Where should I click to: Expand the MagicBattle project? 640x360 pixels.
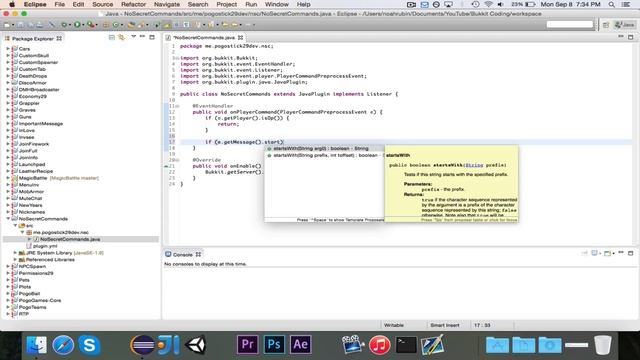(x=8, y=178)
